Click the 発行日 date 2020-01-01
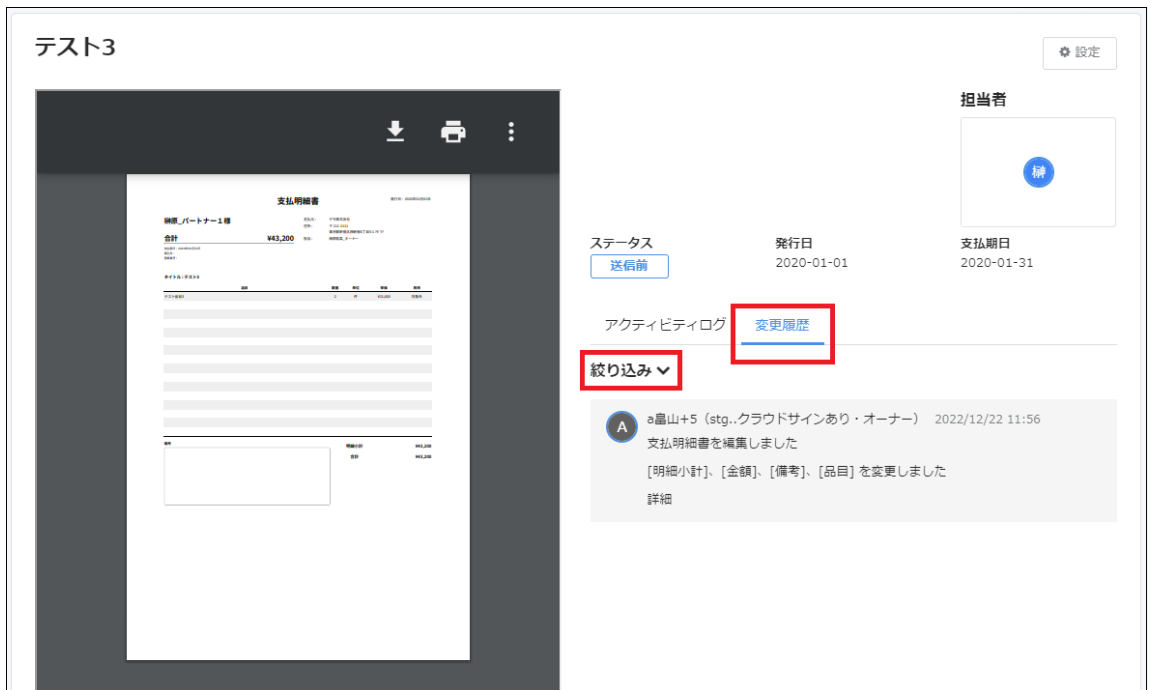 point(811,263)
